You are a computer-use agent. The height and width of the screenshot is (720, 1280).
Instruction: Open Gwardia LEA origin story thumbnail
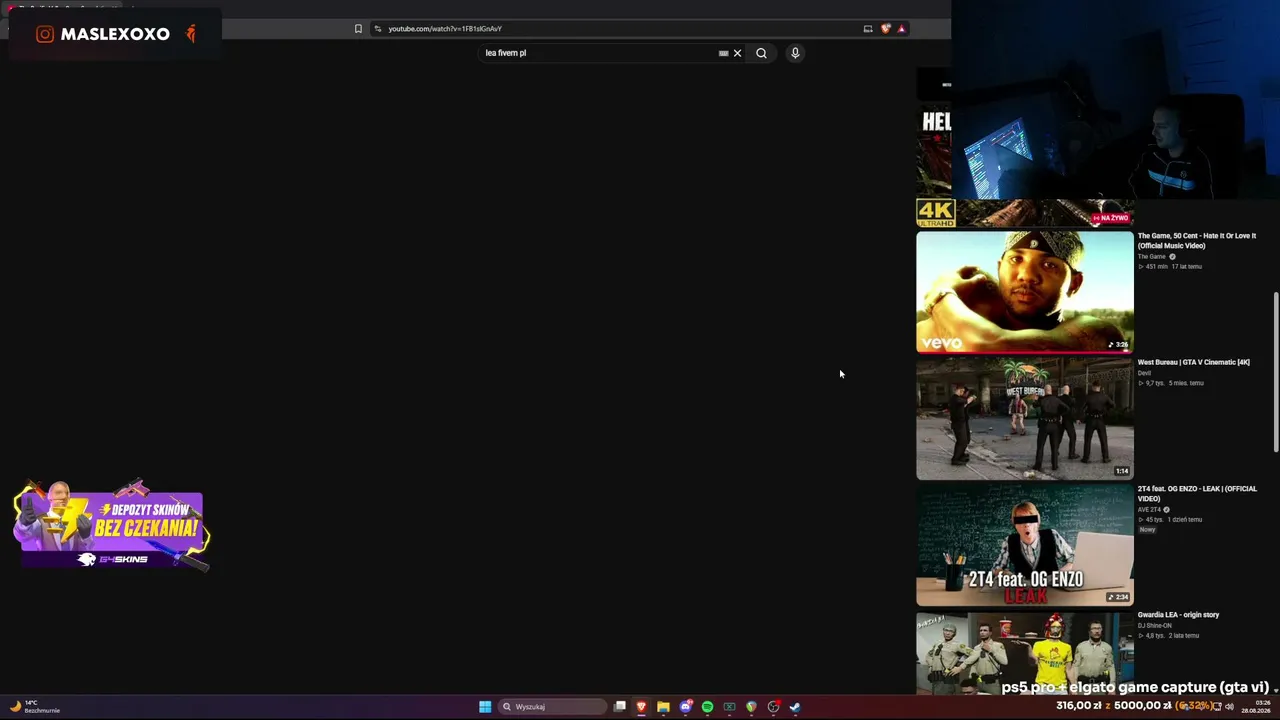1025,652
